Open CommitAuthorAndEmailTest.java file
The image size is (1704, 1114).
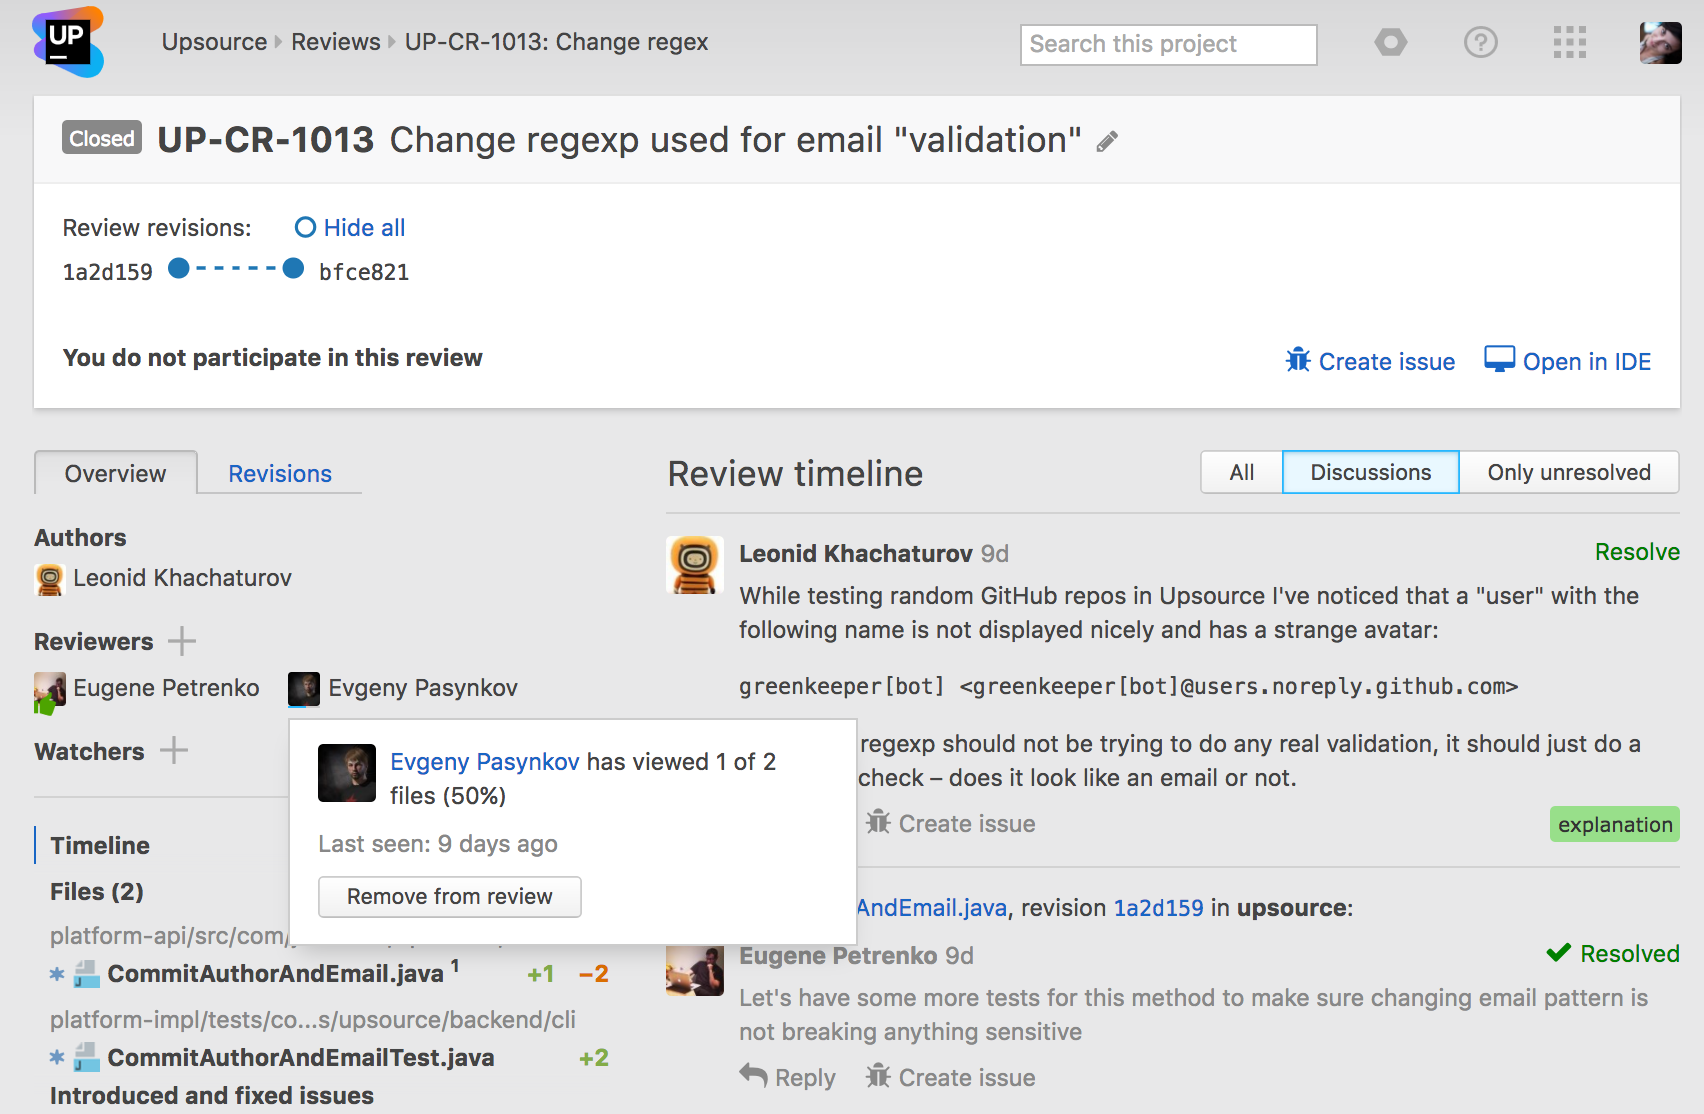tap(300, 1057)
